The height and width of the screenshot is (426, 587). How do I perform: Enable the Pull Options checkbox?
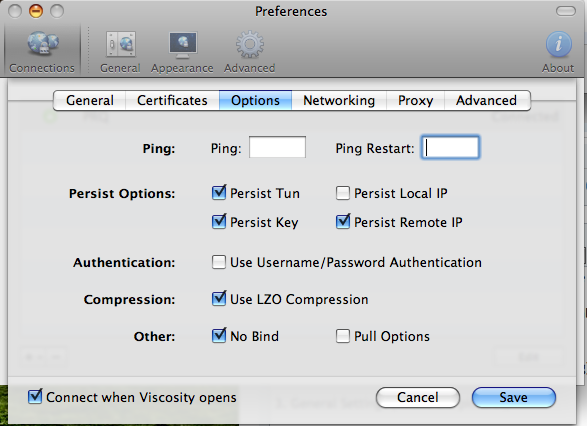(343, 336)
